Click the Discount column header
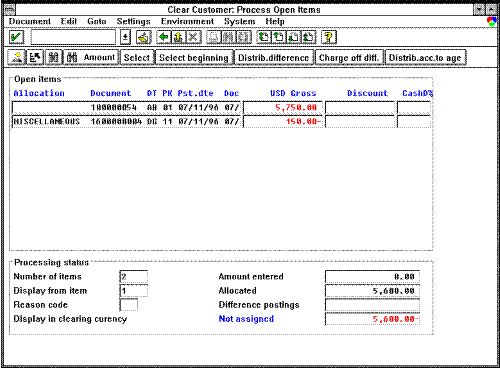The height and width of the screenshot is (368, 500). (x=367, y=93)
